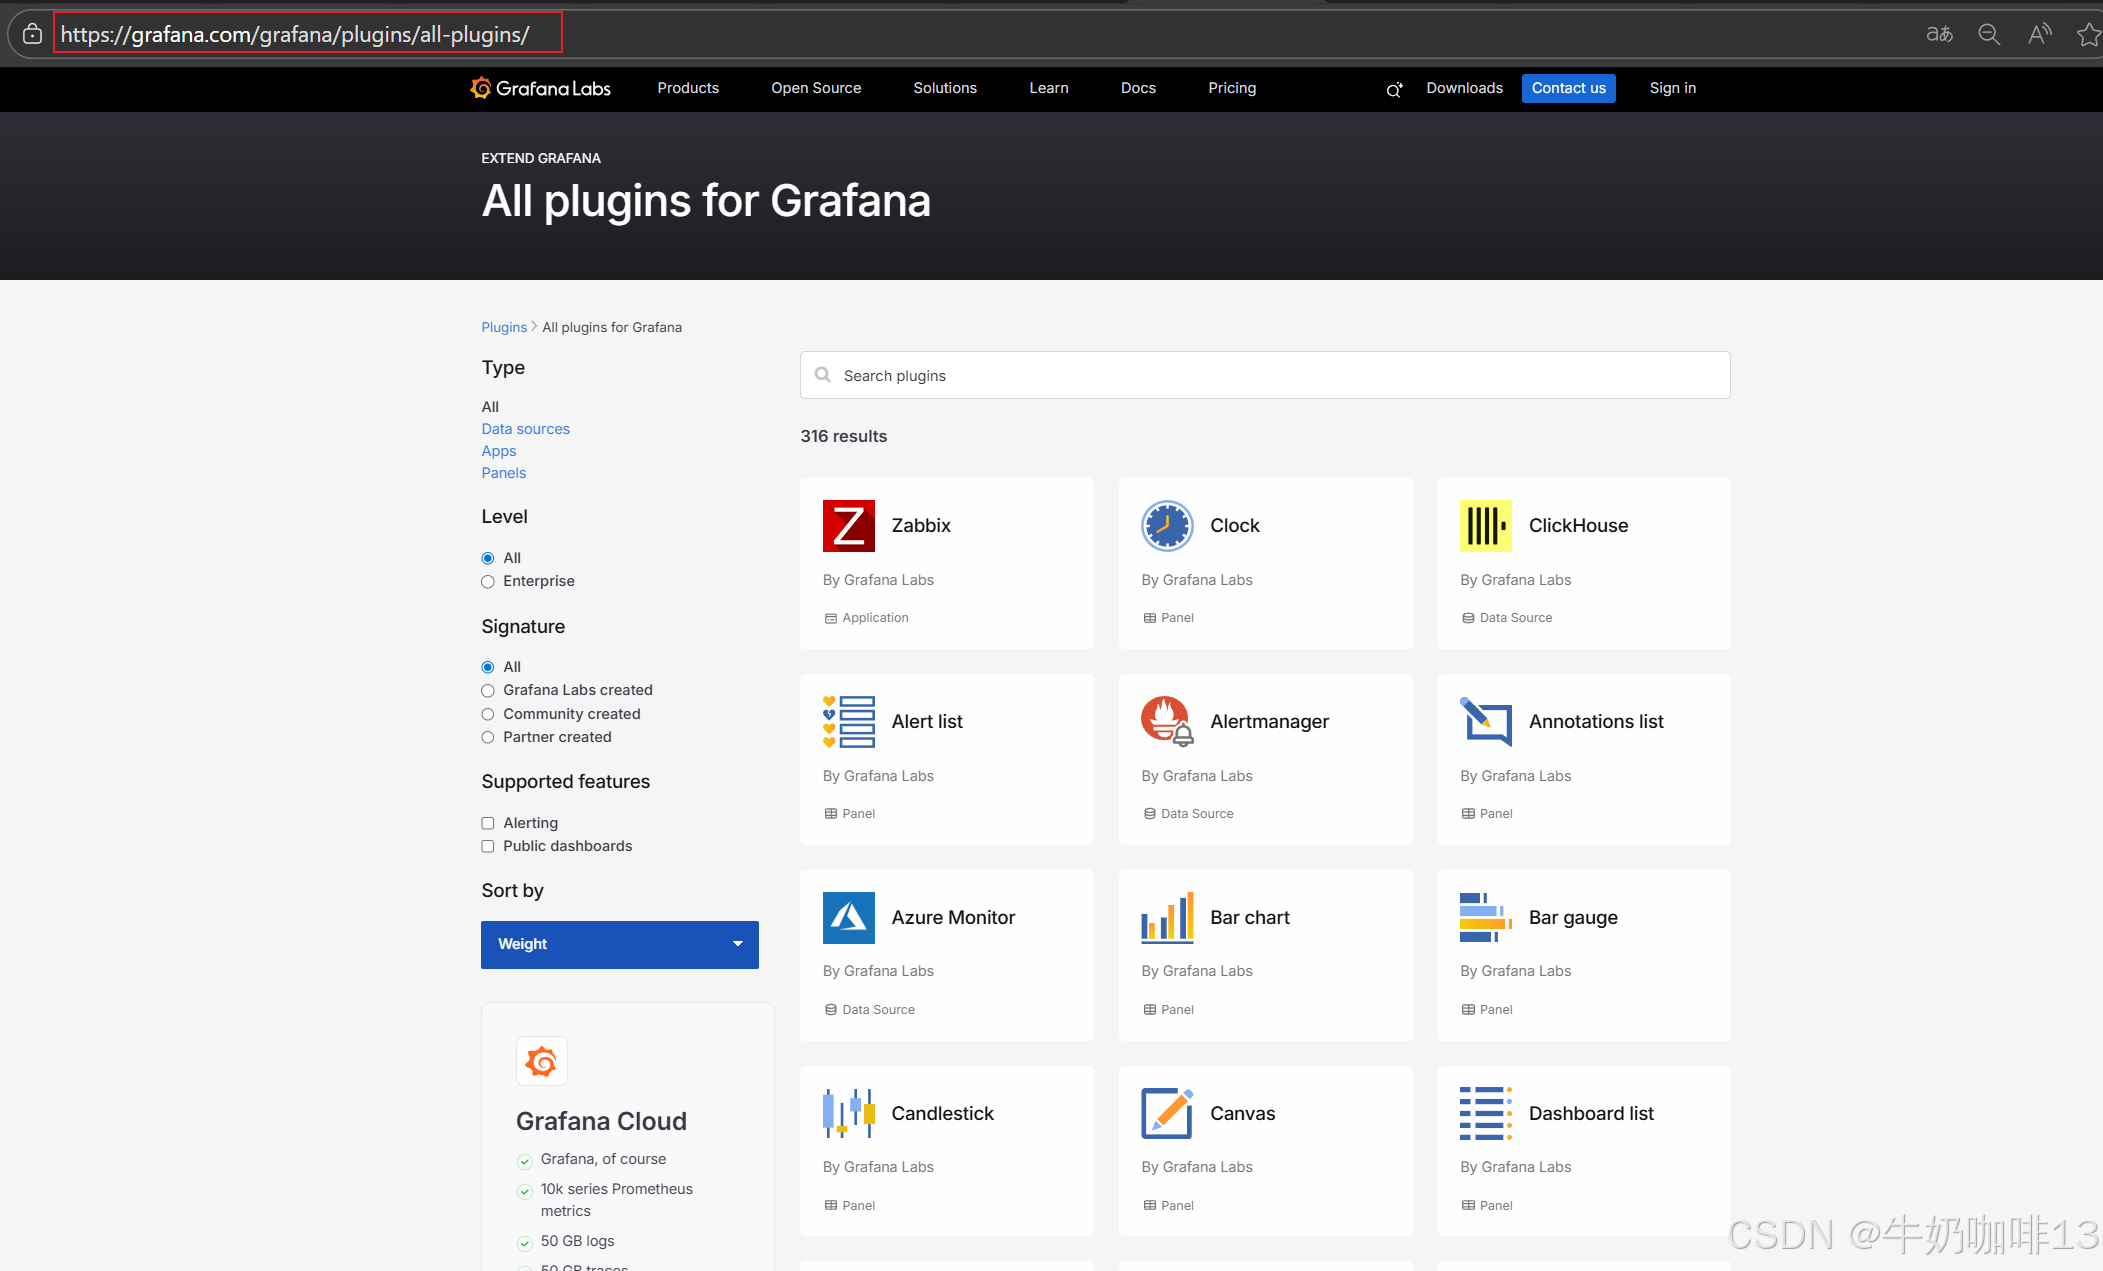Zoom out using browser magnifier icon
This screenshot has width=2103, height=1271.
[1989, 35]
